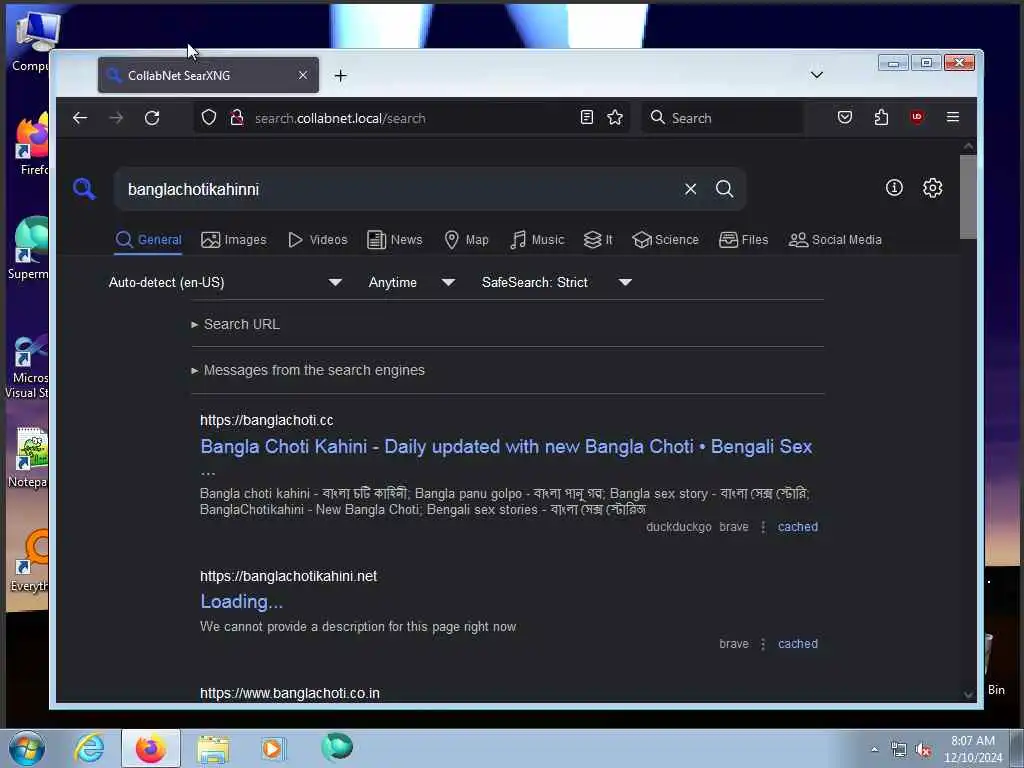
Task: Open the tracking protection shield icon
Action: click(x=208, y=118)
